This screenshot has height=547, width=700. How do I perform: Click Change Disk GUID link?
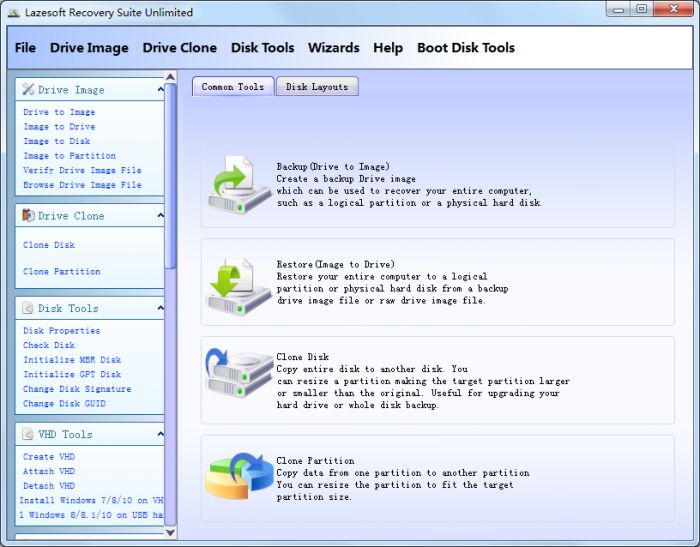pyautogui.click(x=64, y=404)
